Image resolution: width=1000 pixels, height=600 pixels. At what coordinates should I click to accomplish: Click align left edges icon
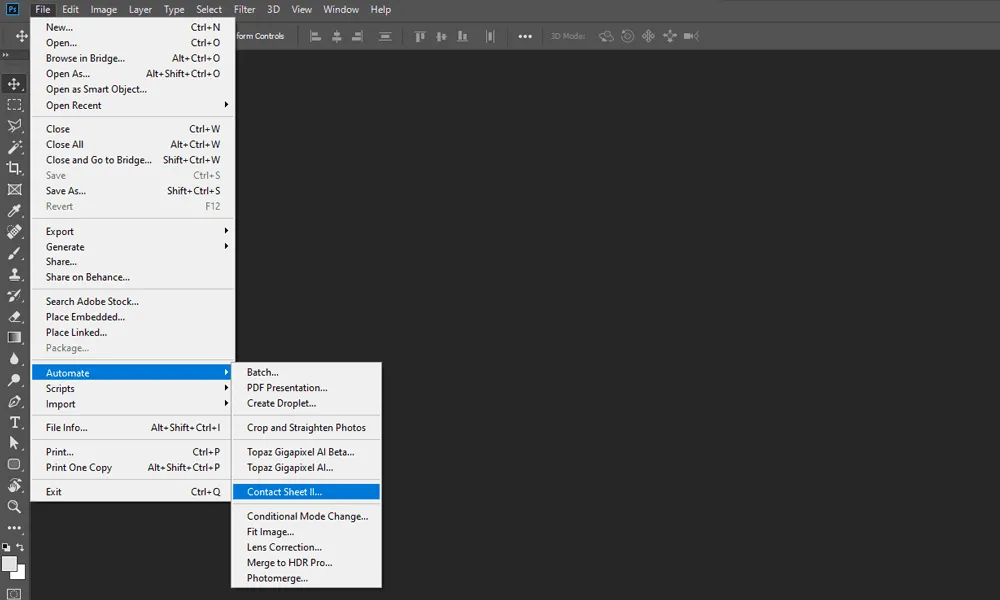click(315, 36)
